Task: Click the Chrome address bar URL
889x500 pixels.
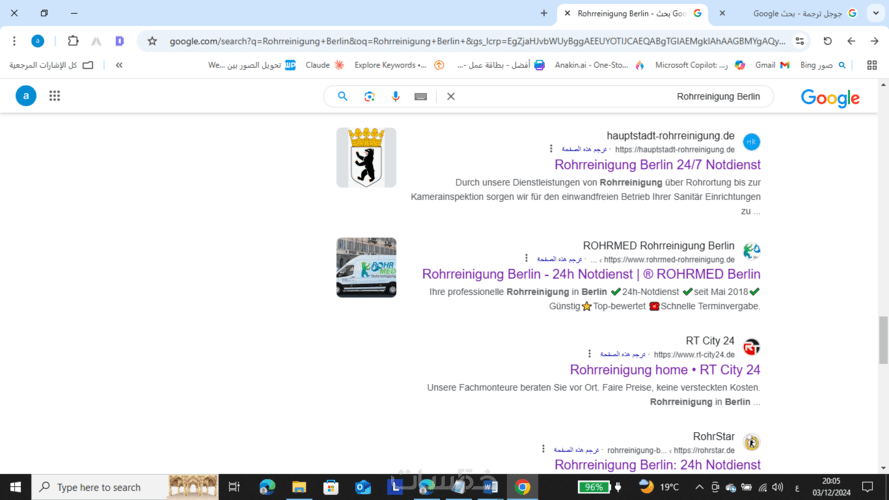Action: pyautogui.click(x=477, y=41)
